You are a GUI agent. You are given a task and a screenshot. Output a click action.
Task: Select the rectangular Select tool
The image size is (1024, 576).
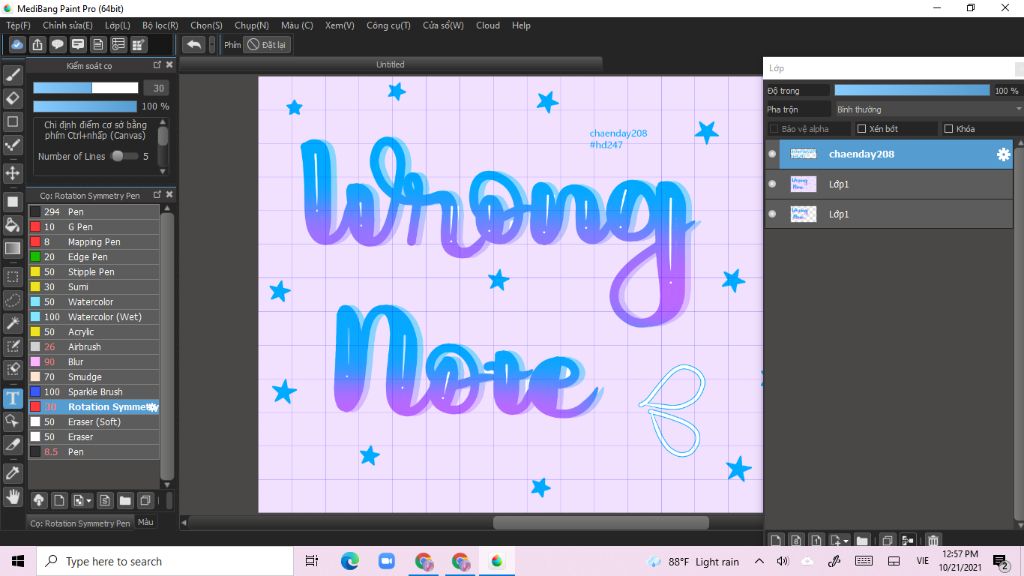tap(13, 277)
